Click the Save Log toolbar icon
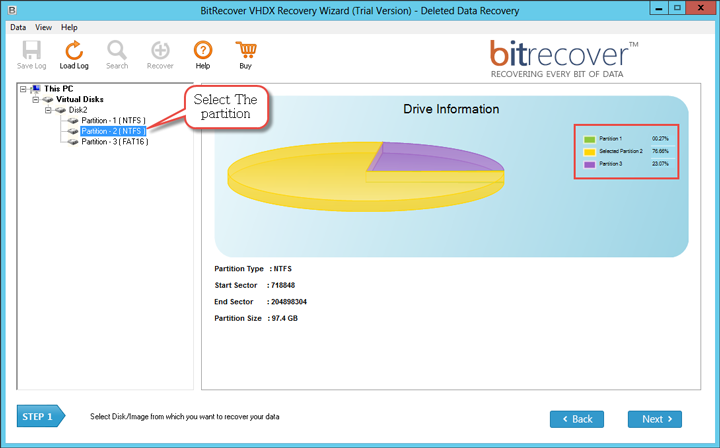The width and height of the screenshot is (720, 448). pyautogui.click(x=32, y=50)
